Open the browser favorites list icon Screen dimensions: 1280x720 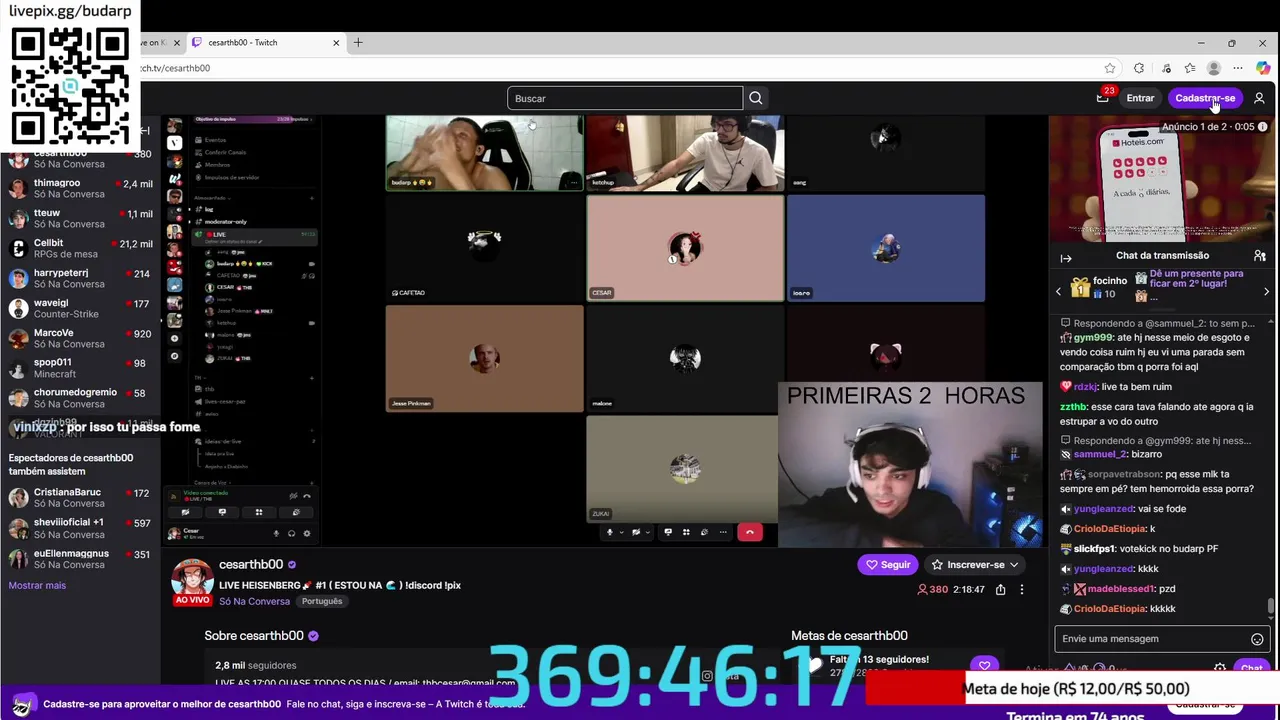[1189, 68]
